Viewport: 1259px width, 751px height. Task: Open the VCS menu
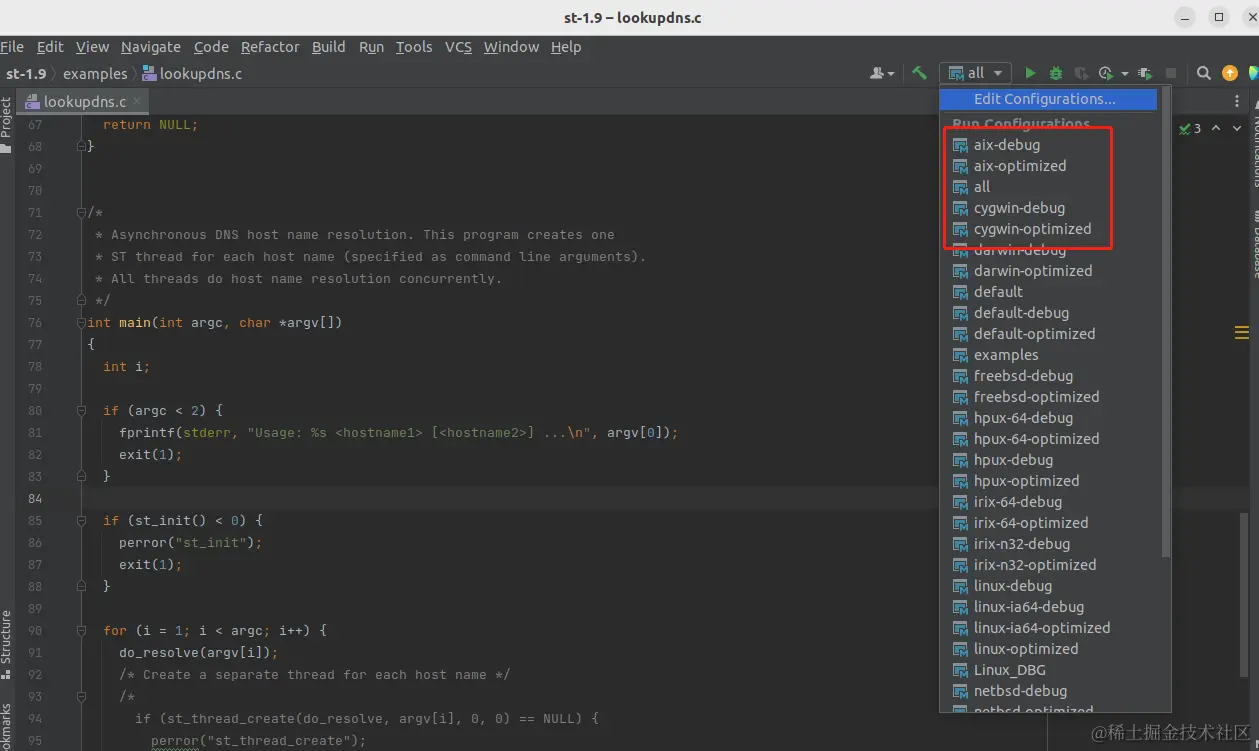(458, 47)
